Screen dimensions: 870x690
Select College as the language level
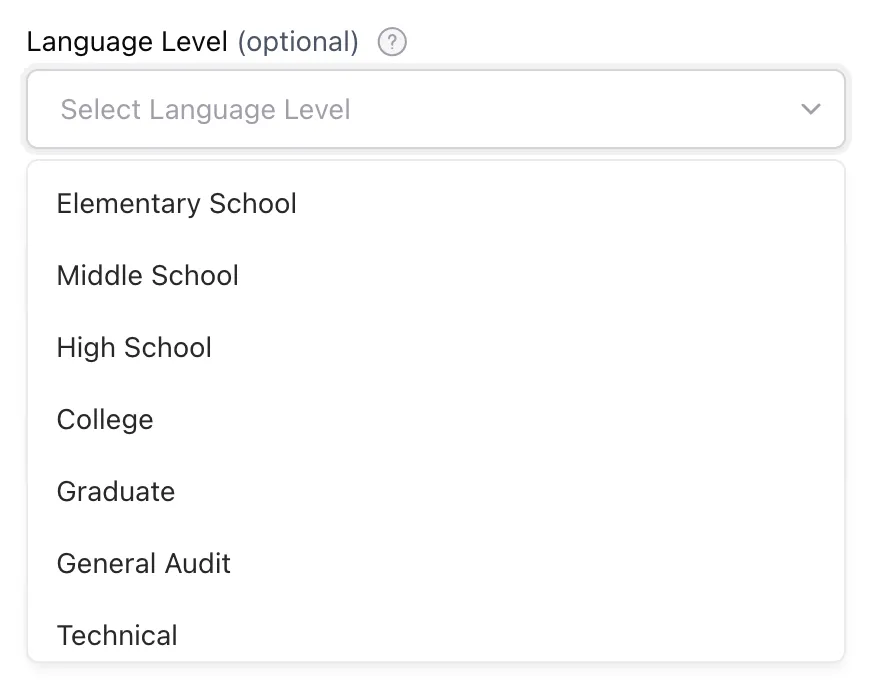105,420
